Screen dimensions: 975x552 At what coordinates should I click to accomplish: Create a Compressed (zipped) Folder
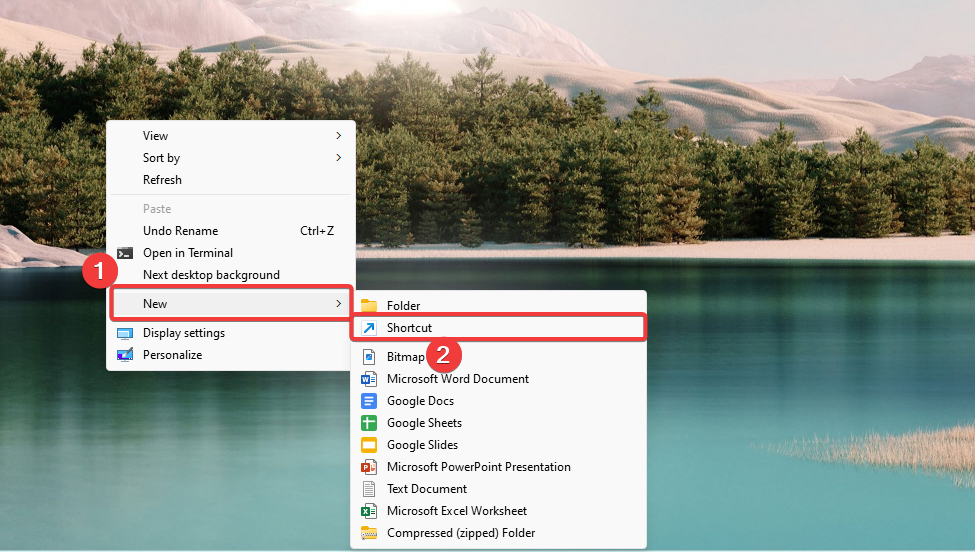coord(498,533)
